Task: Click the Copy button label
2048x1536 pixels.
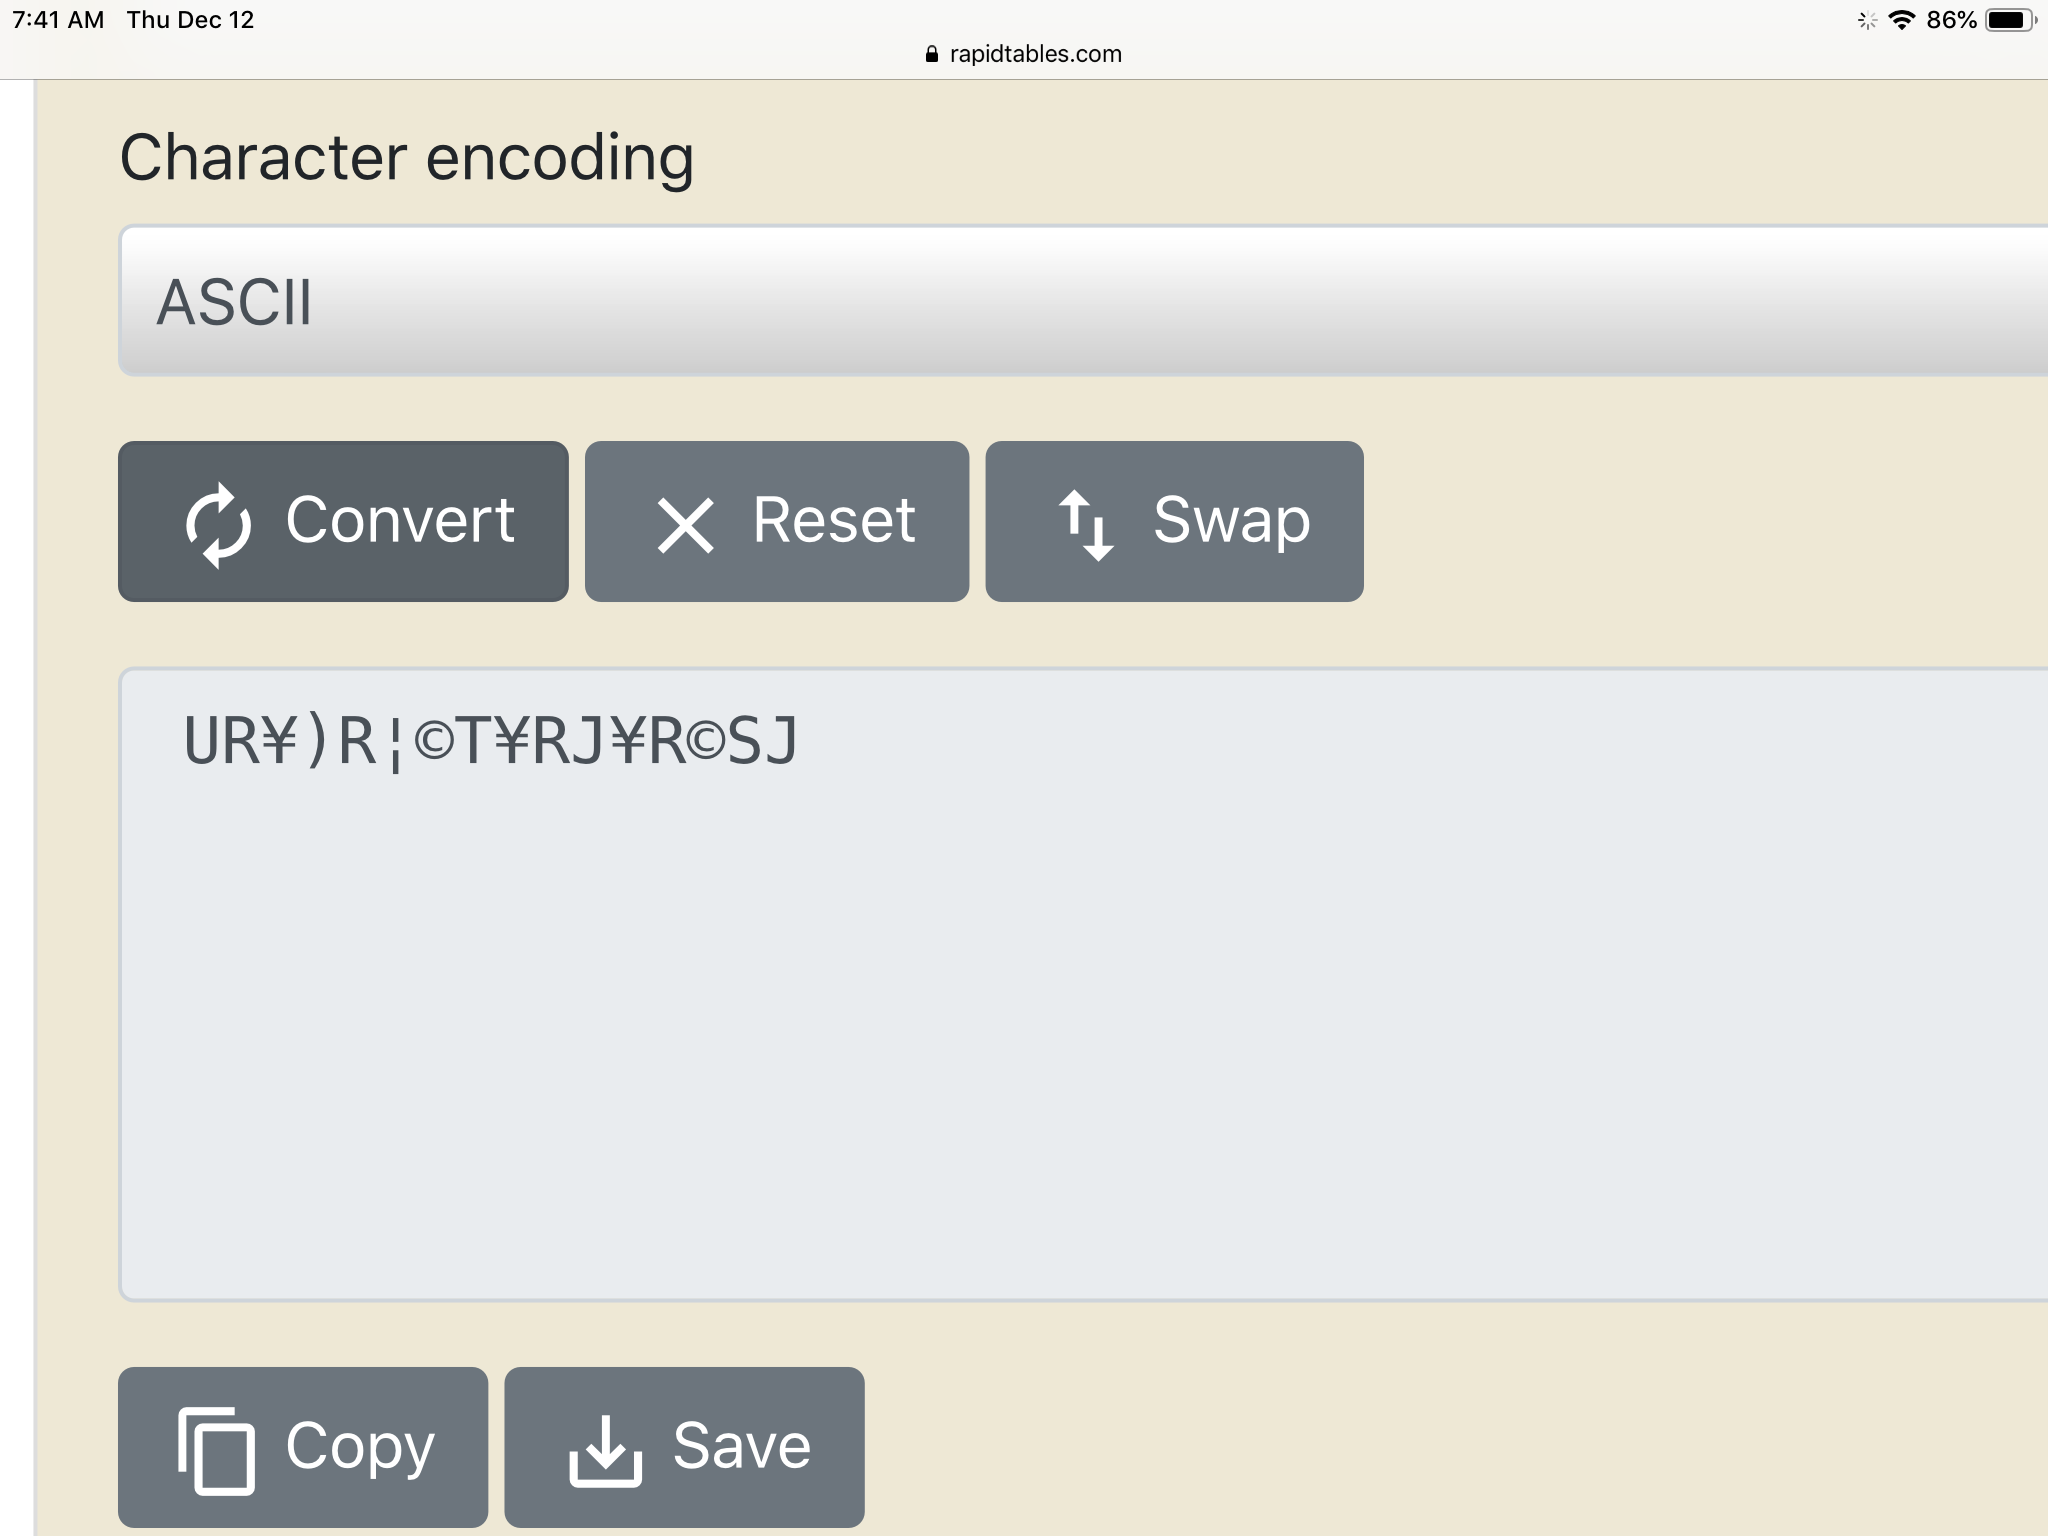Action: click(x=360, y=1448)
